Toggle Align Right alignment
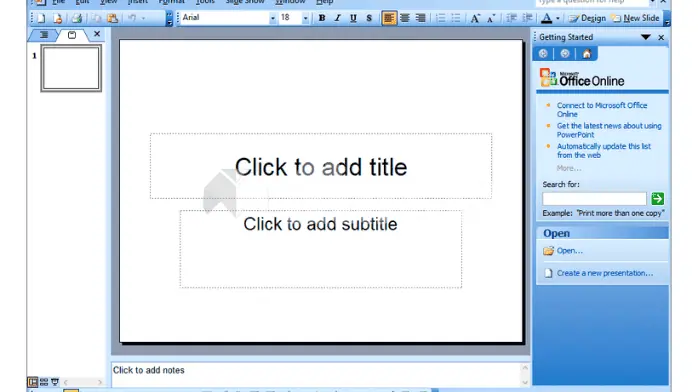 pos(420,18)
